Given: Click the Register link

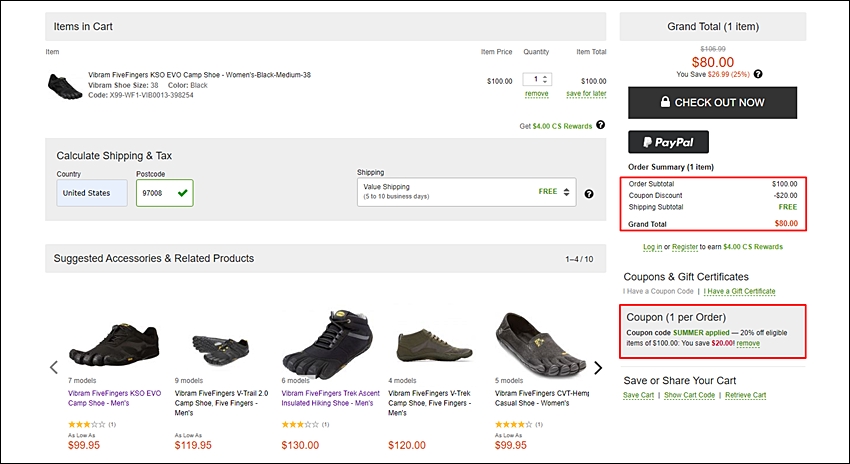Looking at the screenshot, I should (x=685, y=247).
